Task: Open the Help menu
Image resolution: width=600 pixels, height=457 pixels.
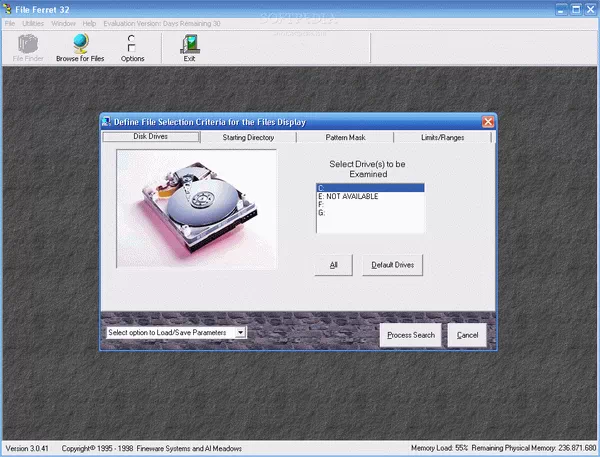Action: pyautogui.click(x=89, y=24)
